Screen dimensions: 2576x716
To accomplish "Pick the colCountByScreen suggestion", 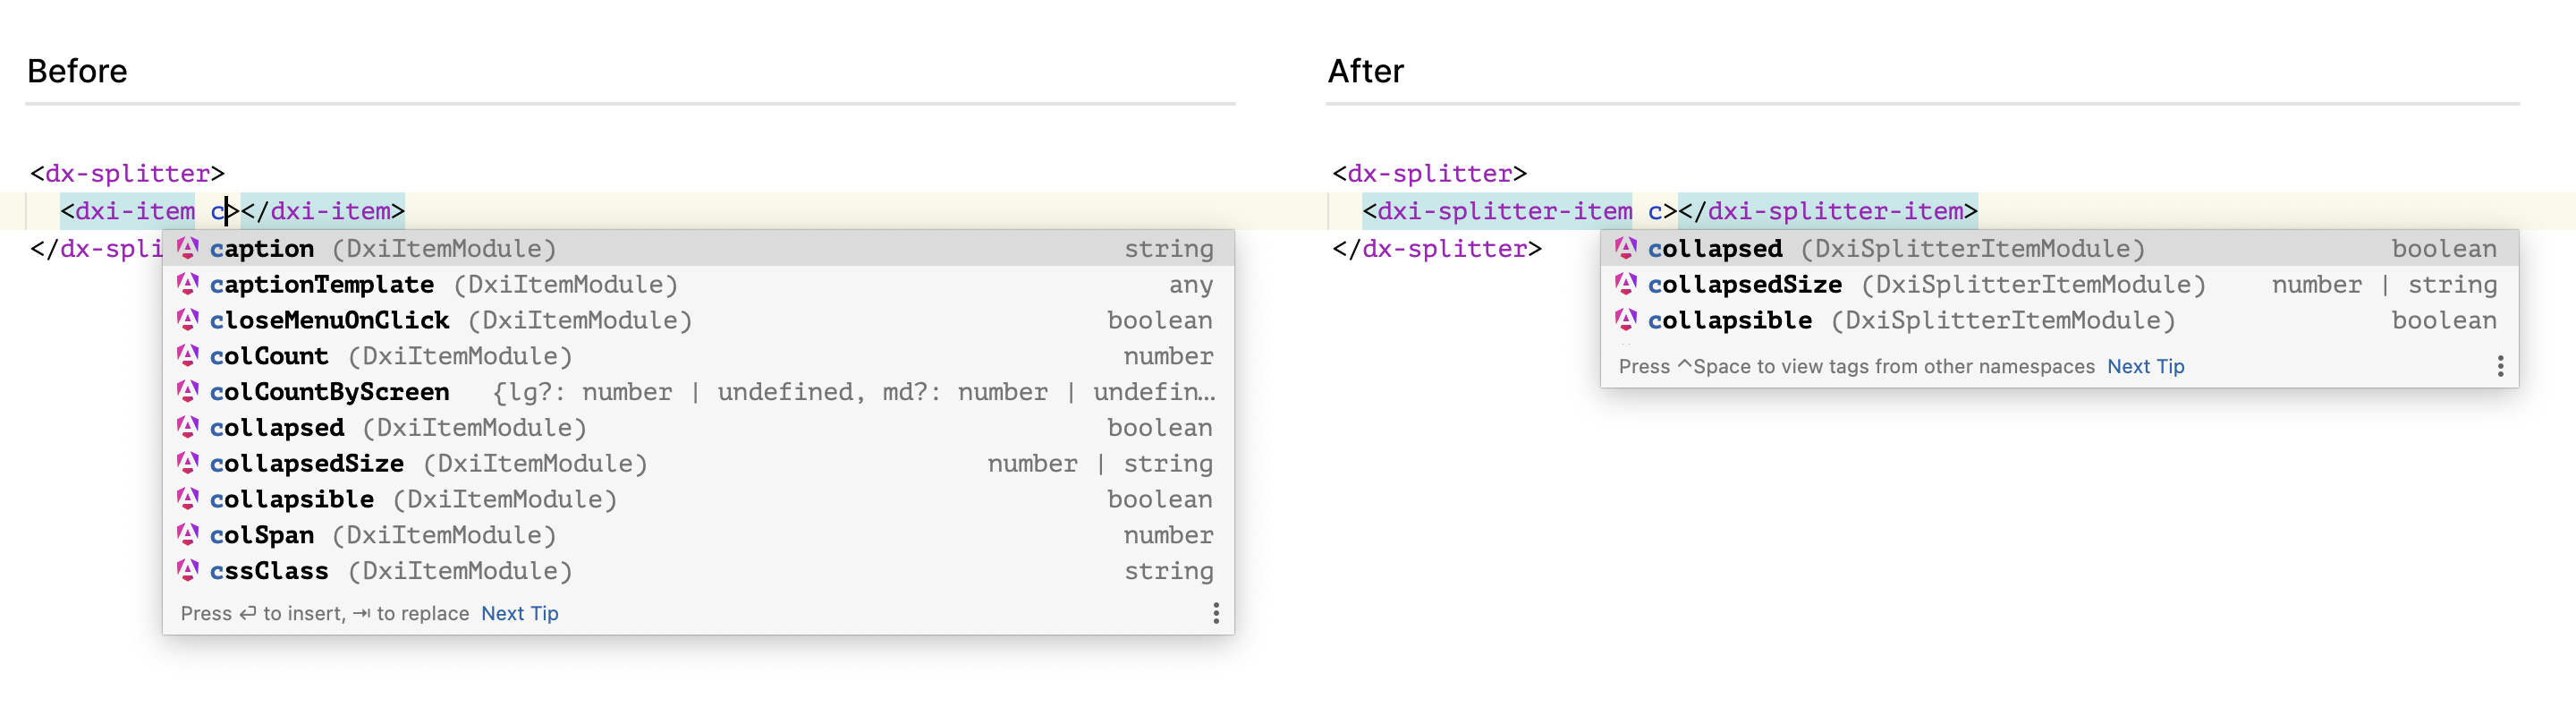I will [698, 392].
